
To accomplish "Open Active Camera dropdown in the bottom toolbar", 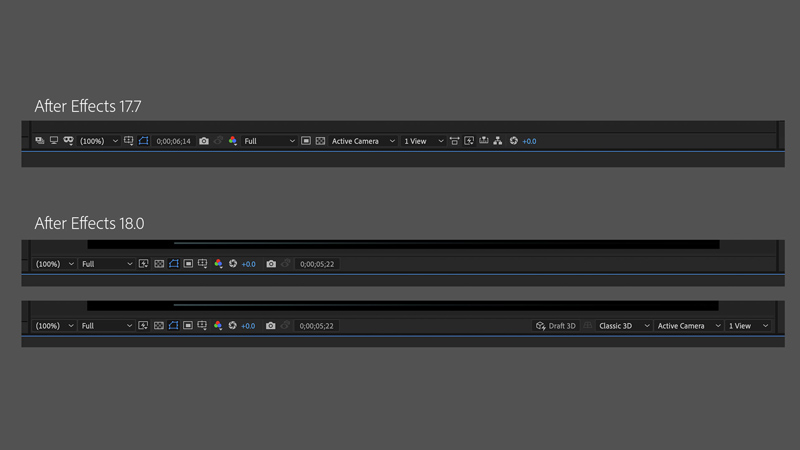I will (x=686, y=326).
